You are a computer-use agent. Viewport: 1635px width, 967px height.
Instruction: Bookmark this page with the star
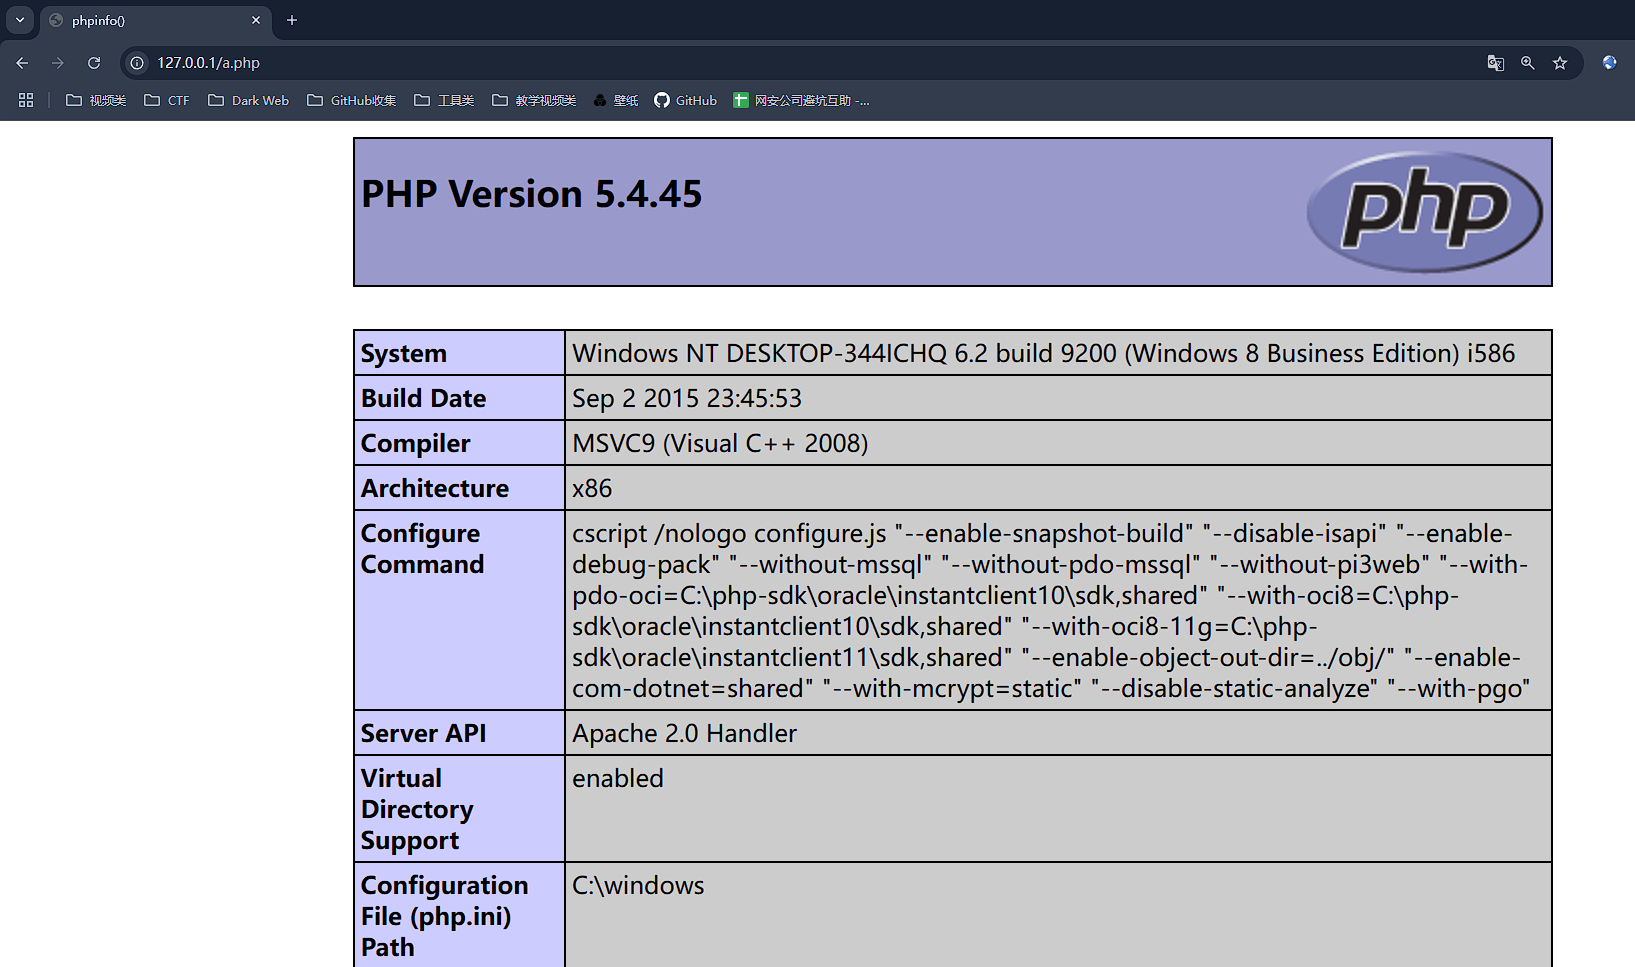point(1560,63)
